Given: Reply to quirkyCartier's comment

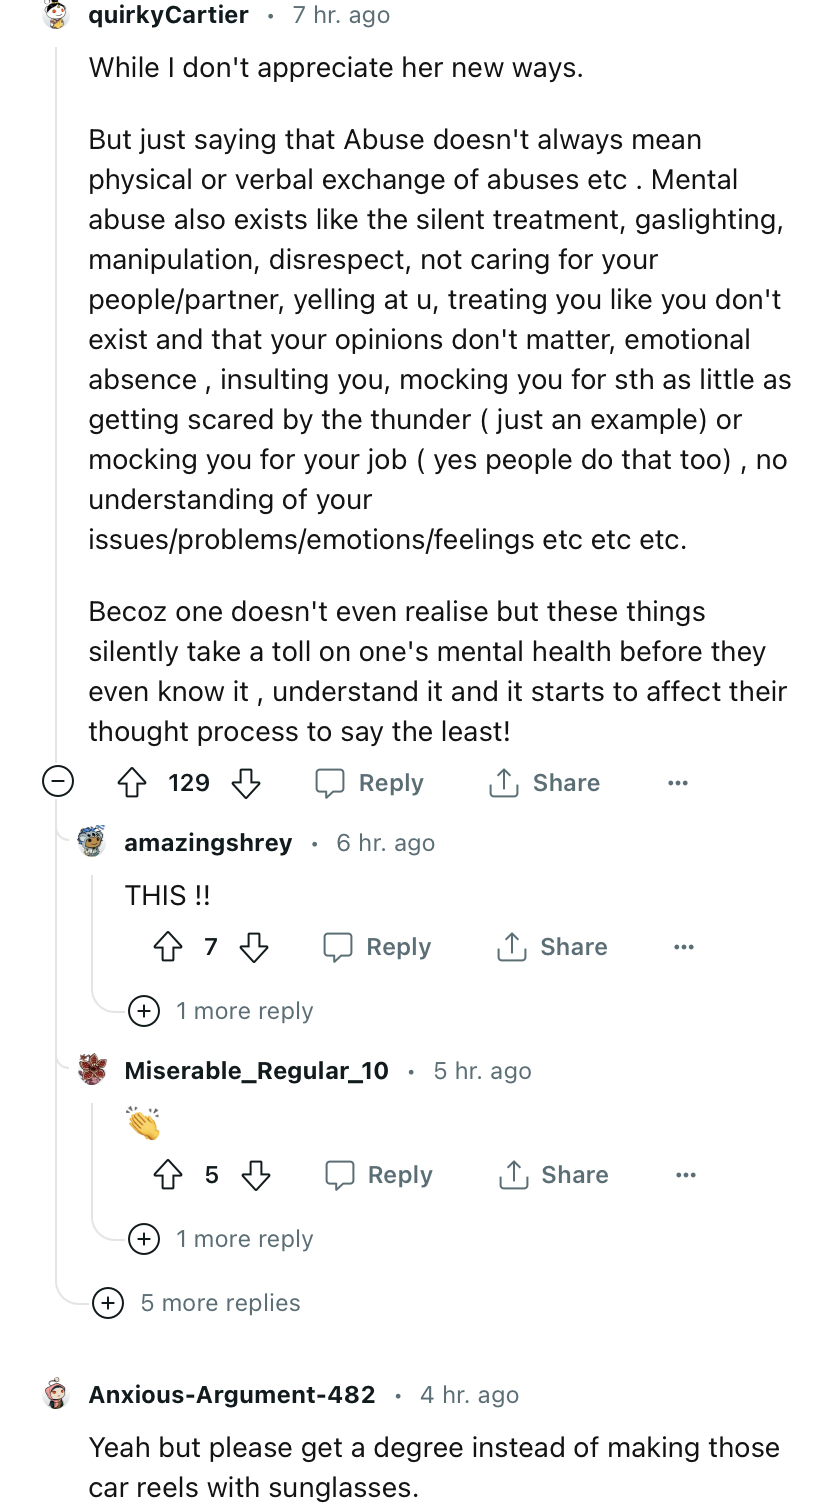Looking at the screenshot, I should click(x=370, y=783).
